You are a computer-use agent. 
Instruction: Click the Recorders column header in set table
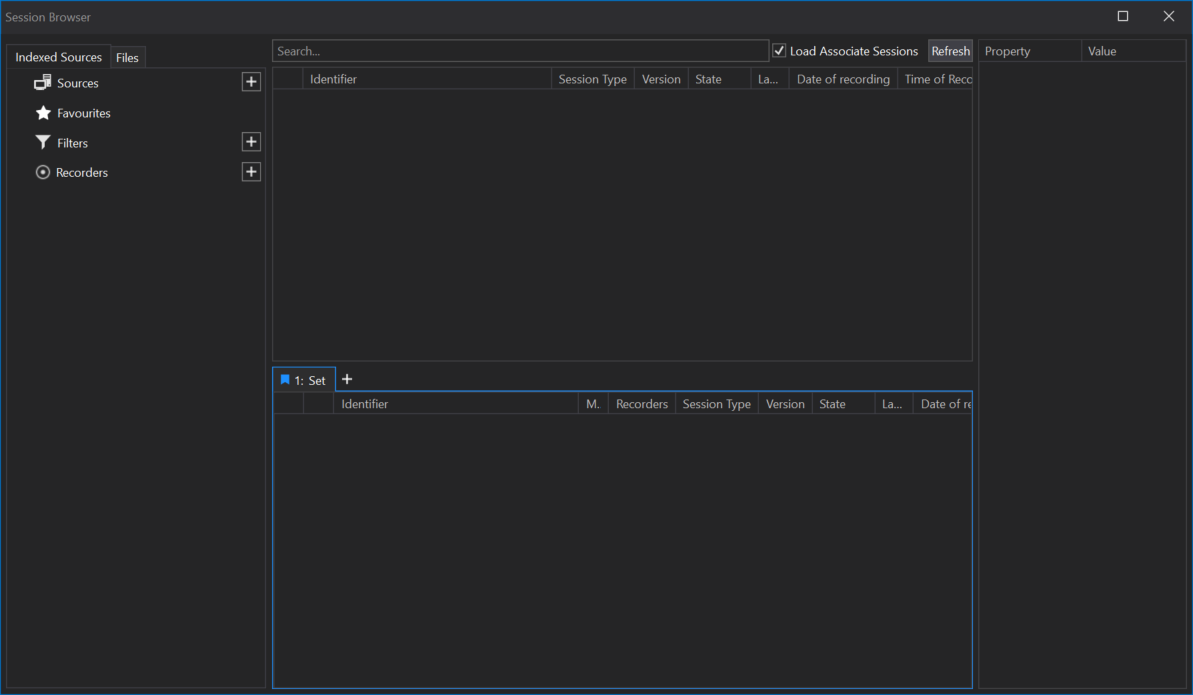(641, 404)
